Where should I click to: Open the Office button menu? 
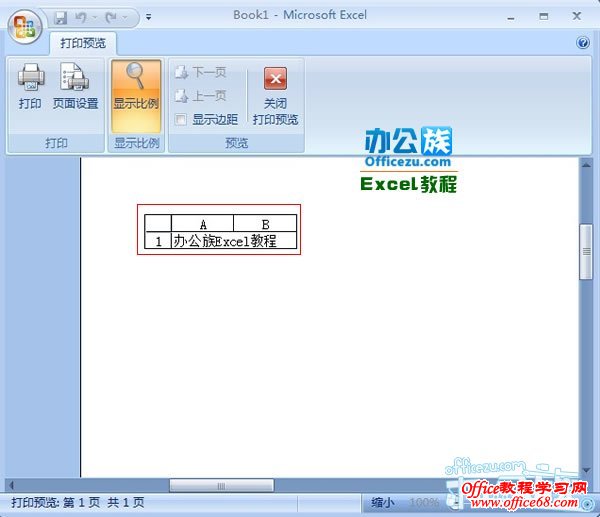(x=25, y=26)
